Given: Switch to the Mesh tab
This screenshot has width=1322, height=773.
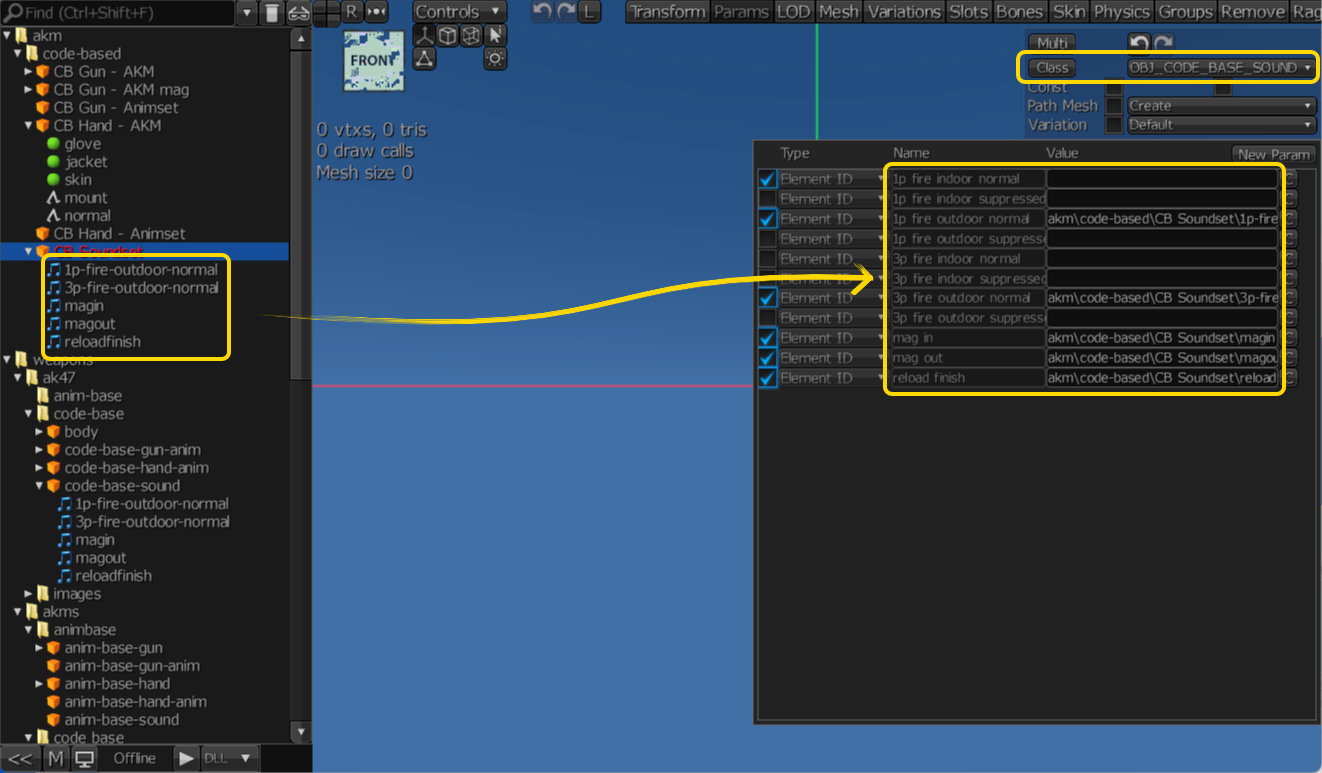Looking at the screenshot, I should pos(838,12).
